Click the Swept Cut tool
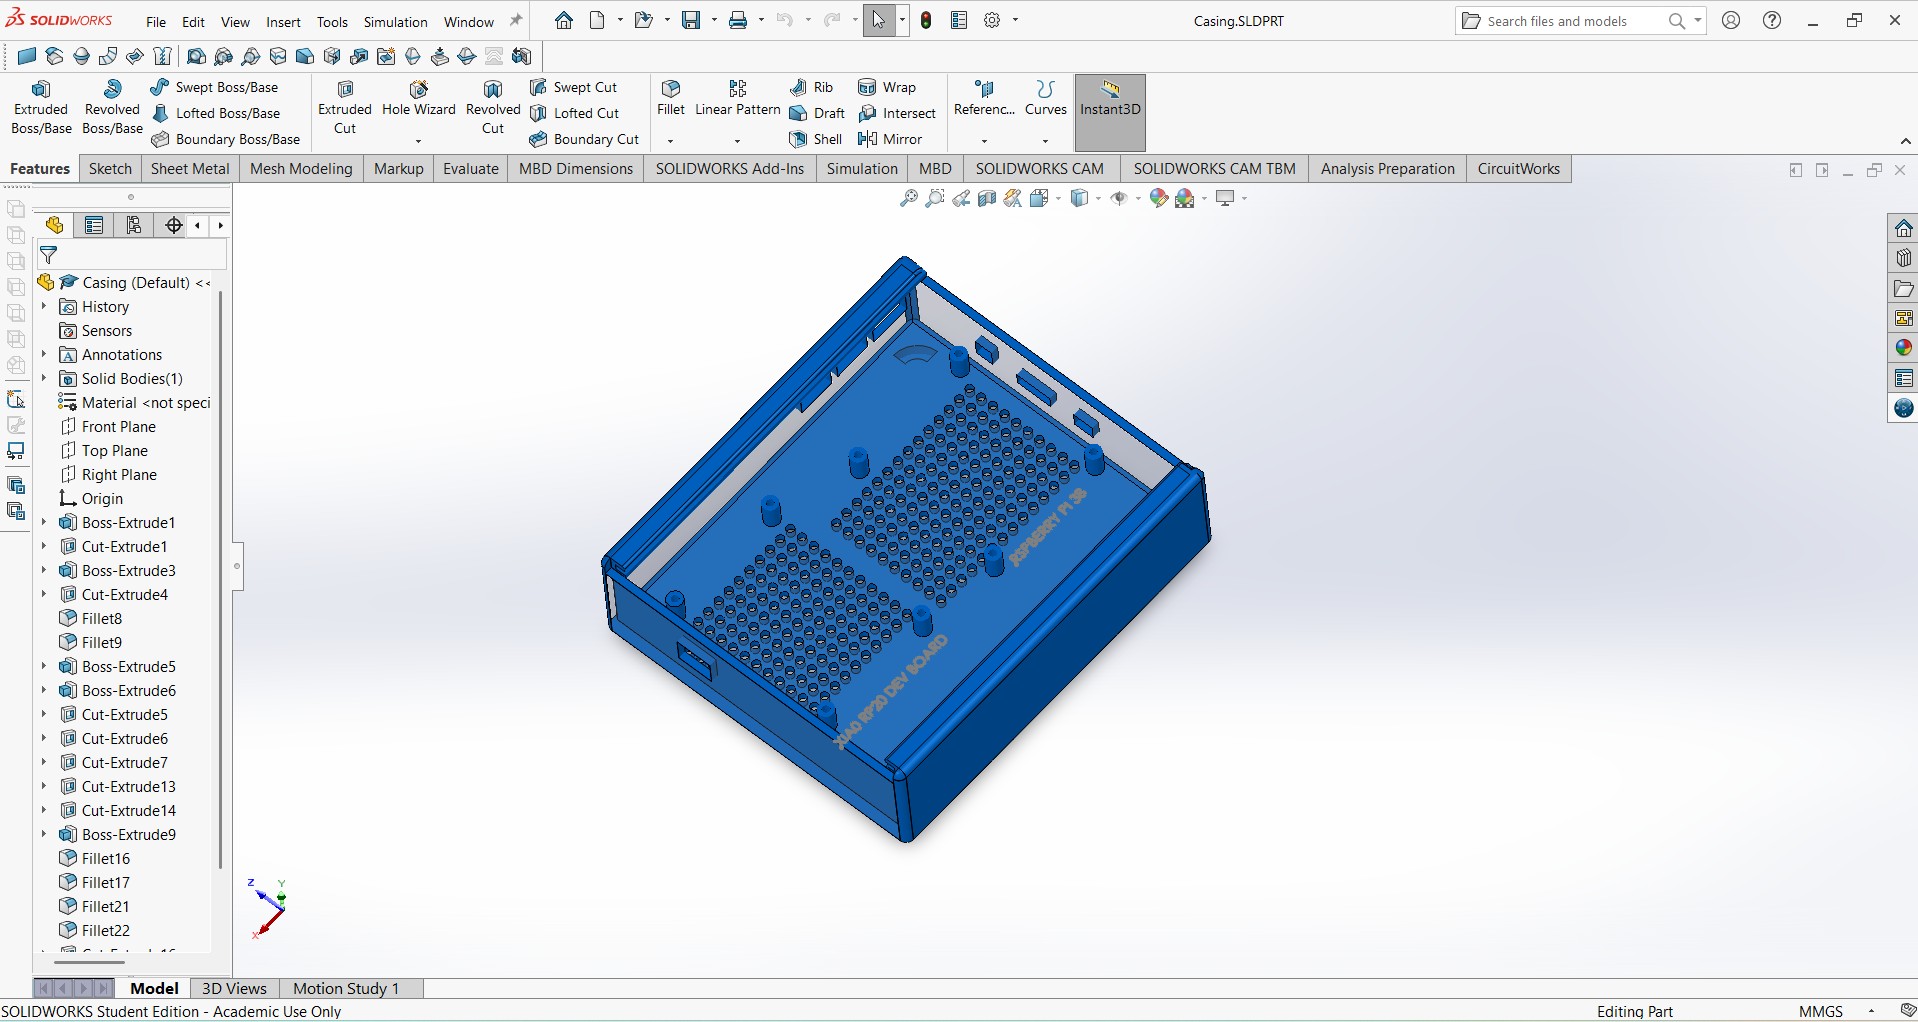1918x1022 pixels. (x=574, y=88)
